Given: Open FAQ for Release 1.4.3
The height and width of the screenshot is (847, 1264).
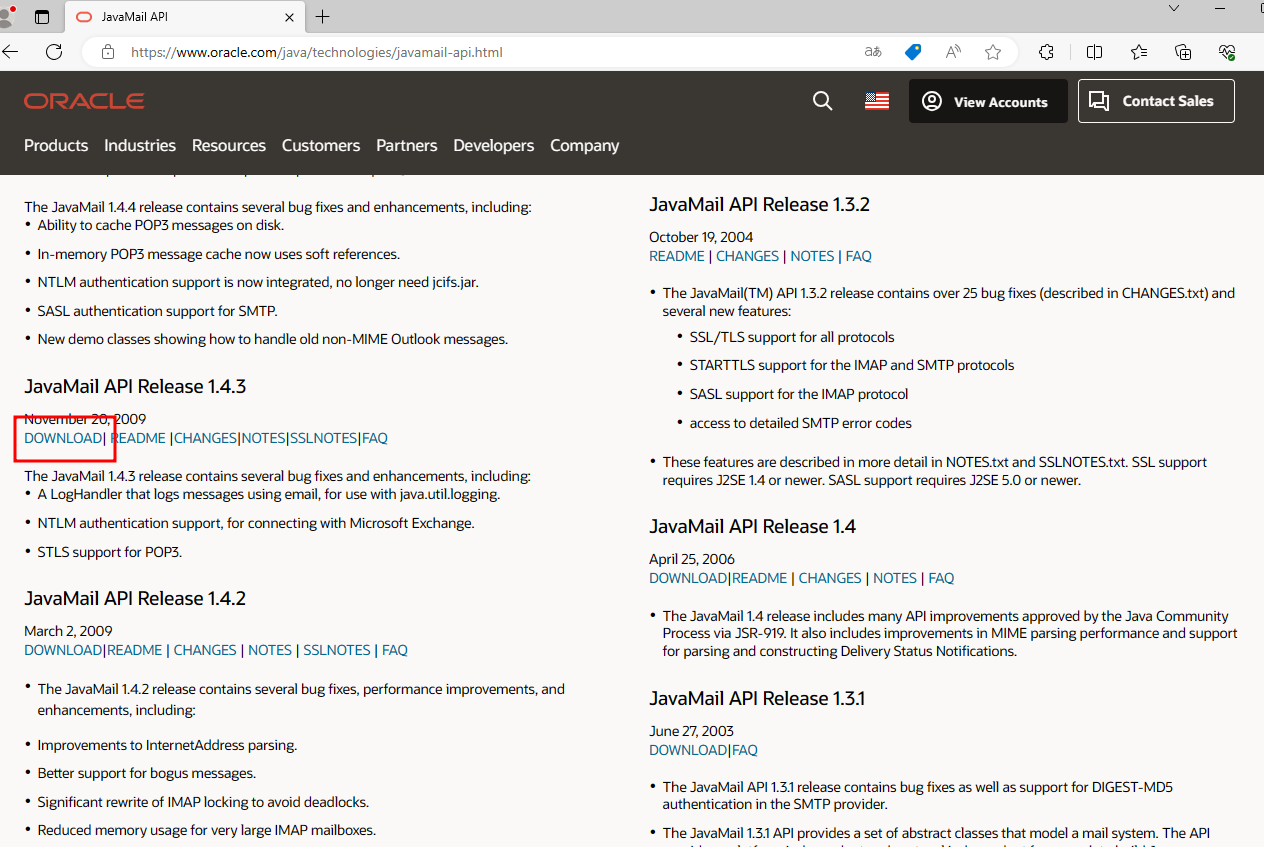Looking at the screenshot, I should pyautogui.click(x=375, y=438).
